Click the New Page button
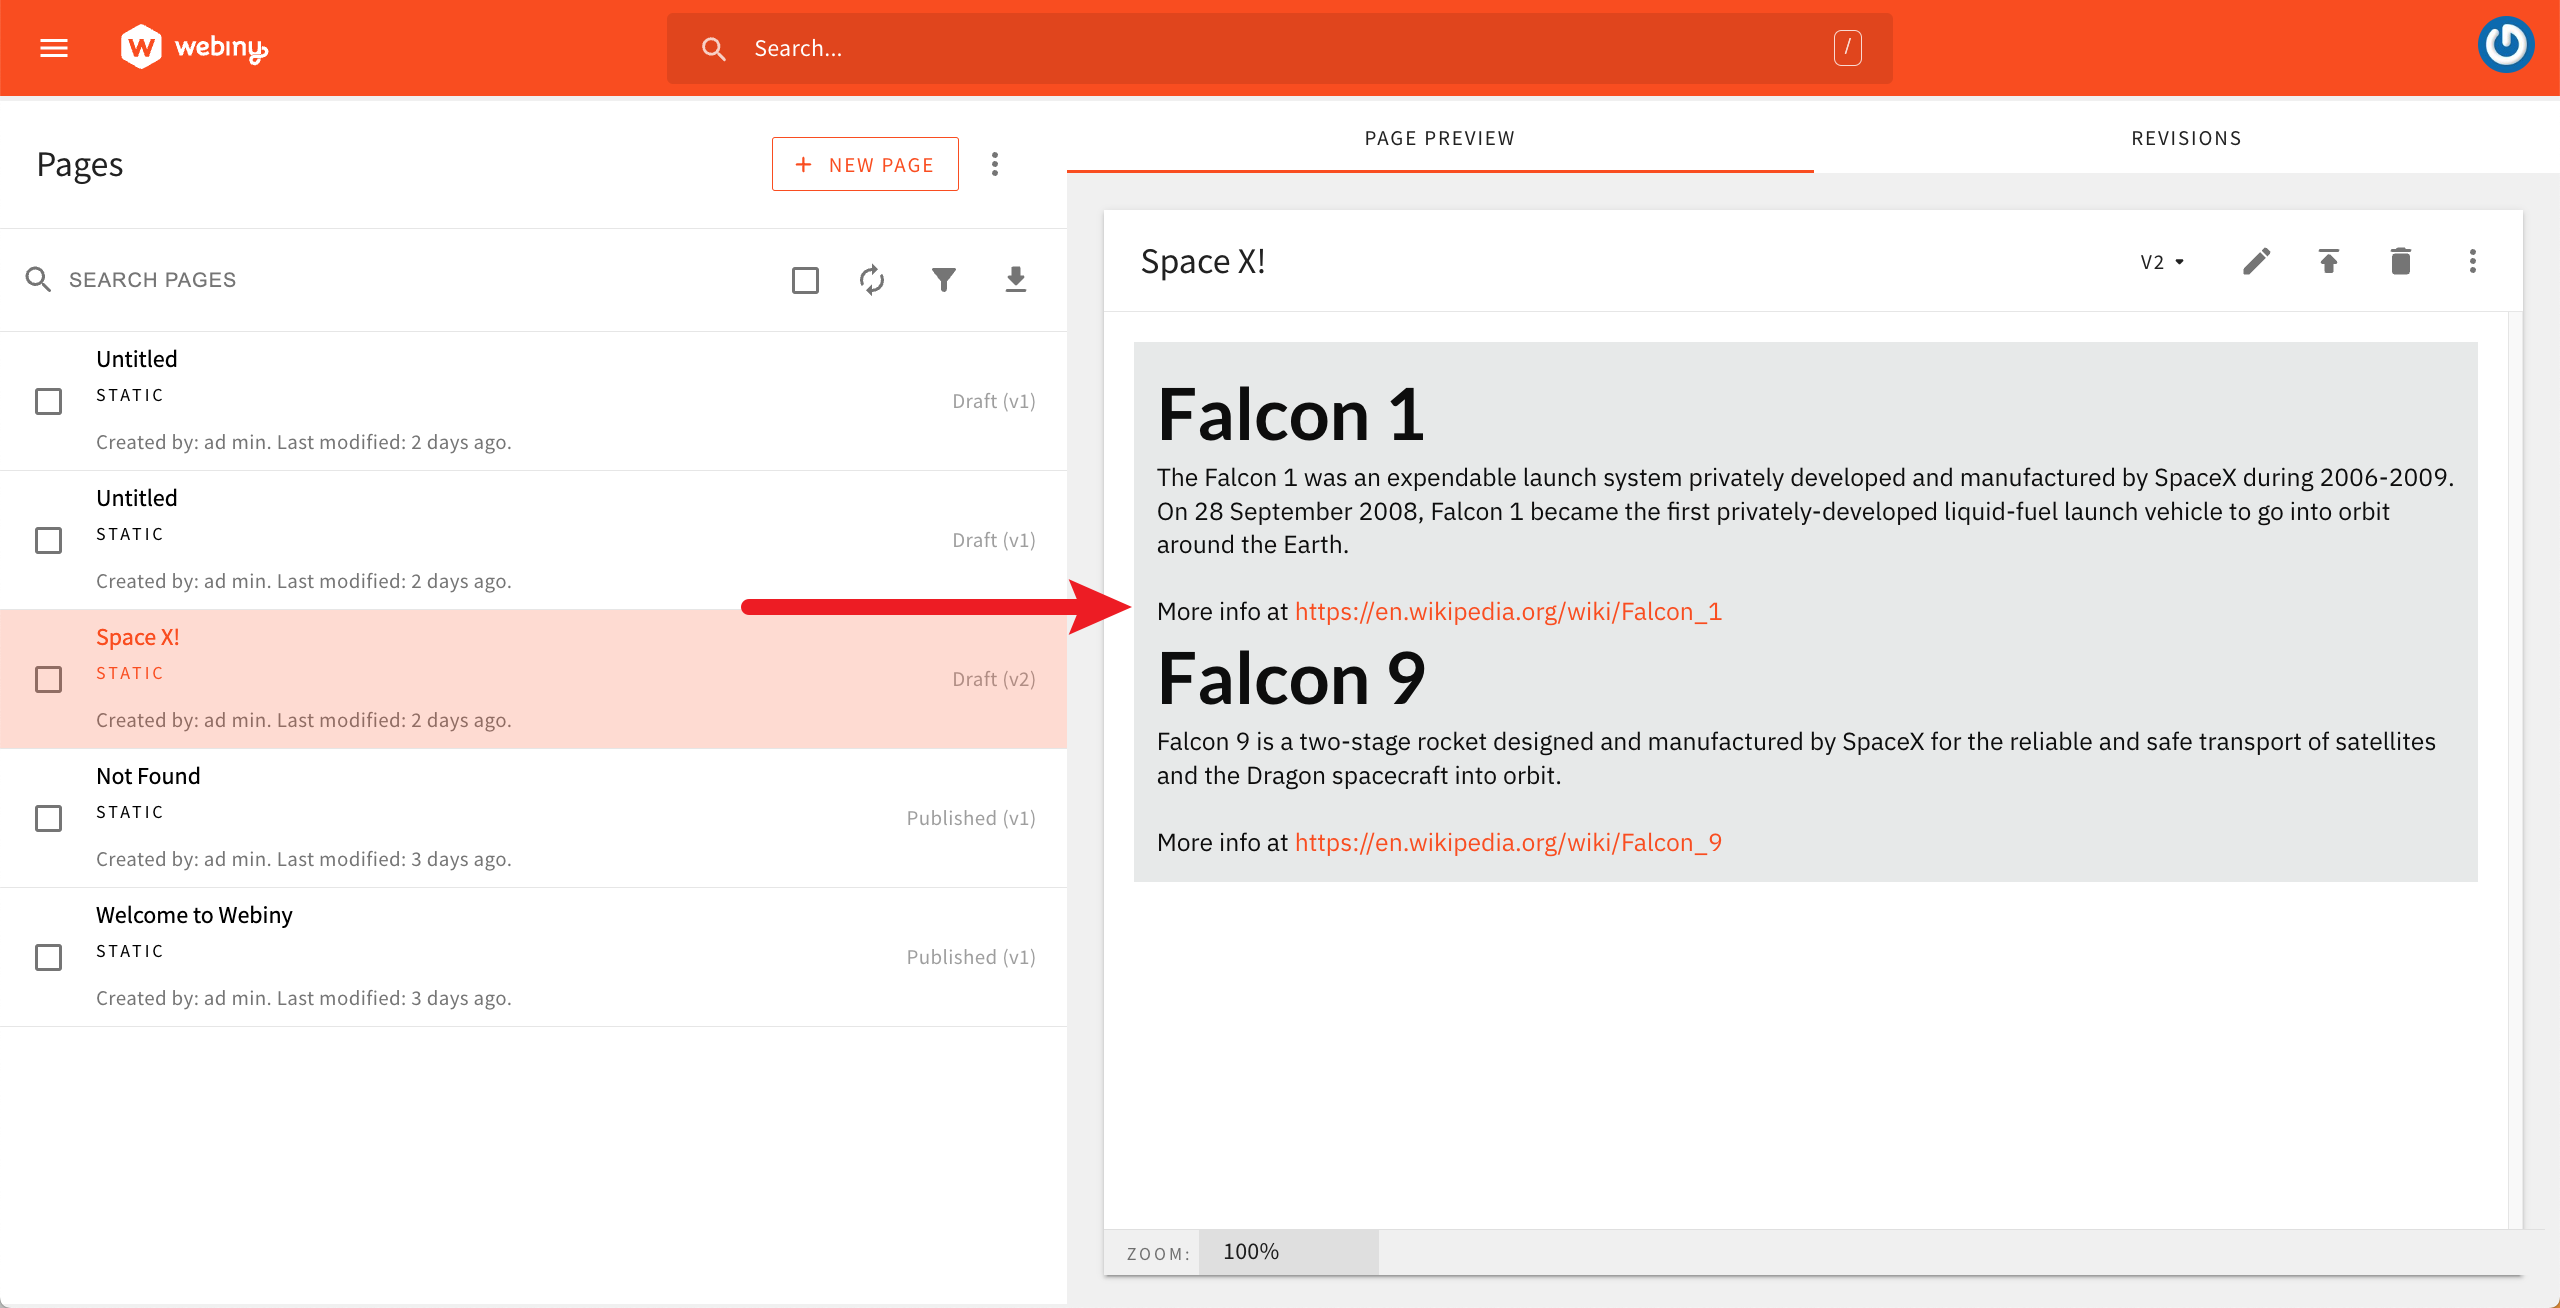The width and height of the screenshot is (2560, 1308). 865,163
